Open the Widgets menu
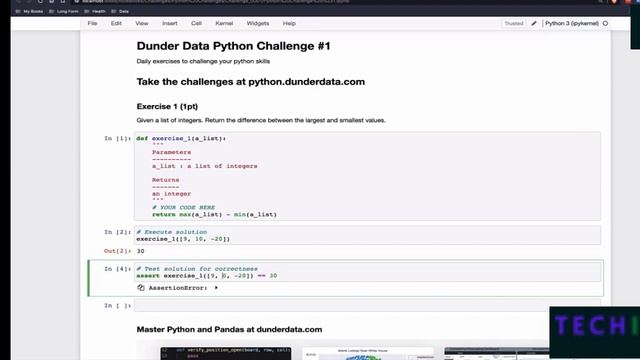The width and height of the screenshot is (640, 360). click(258, 23)
